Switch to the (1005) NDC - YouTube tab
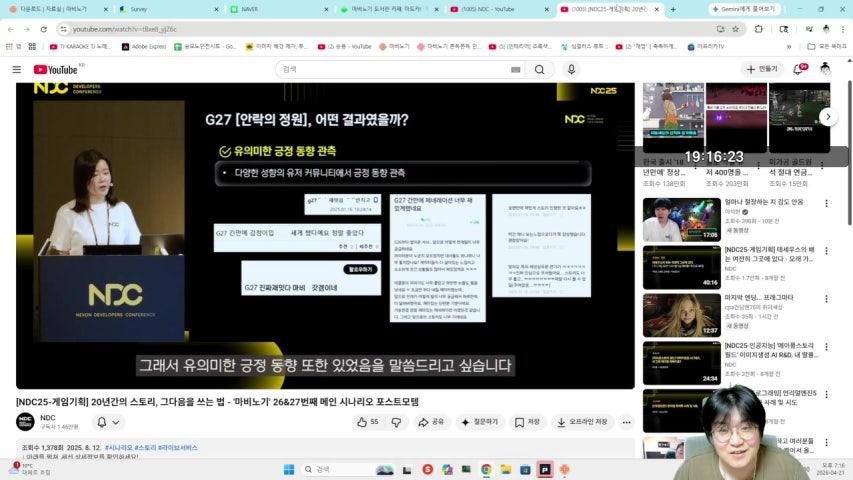The image size is (853, 480). [498, 9]
